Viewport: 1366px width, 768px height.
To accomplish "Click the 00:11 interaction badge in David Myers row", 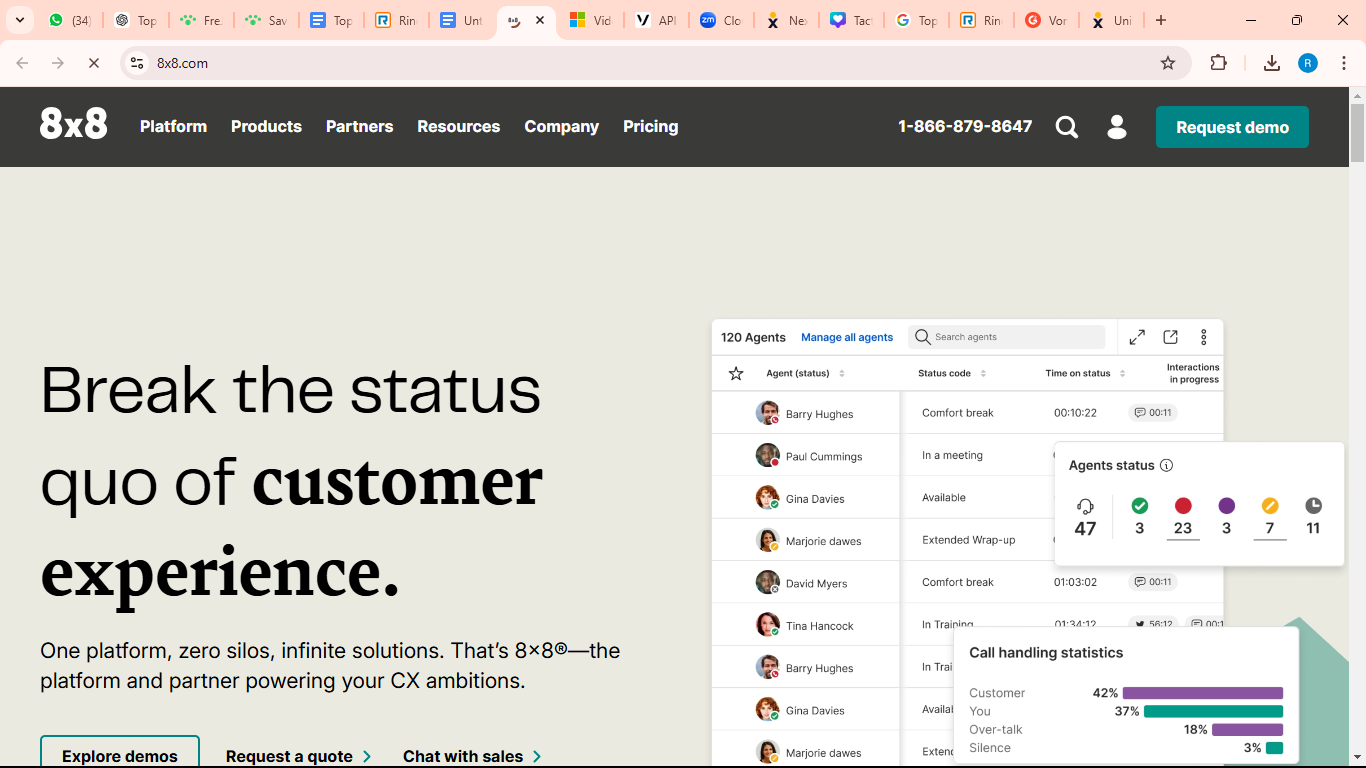I will tap(1152, 582).
